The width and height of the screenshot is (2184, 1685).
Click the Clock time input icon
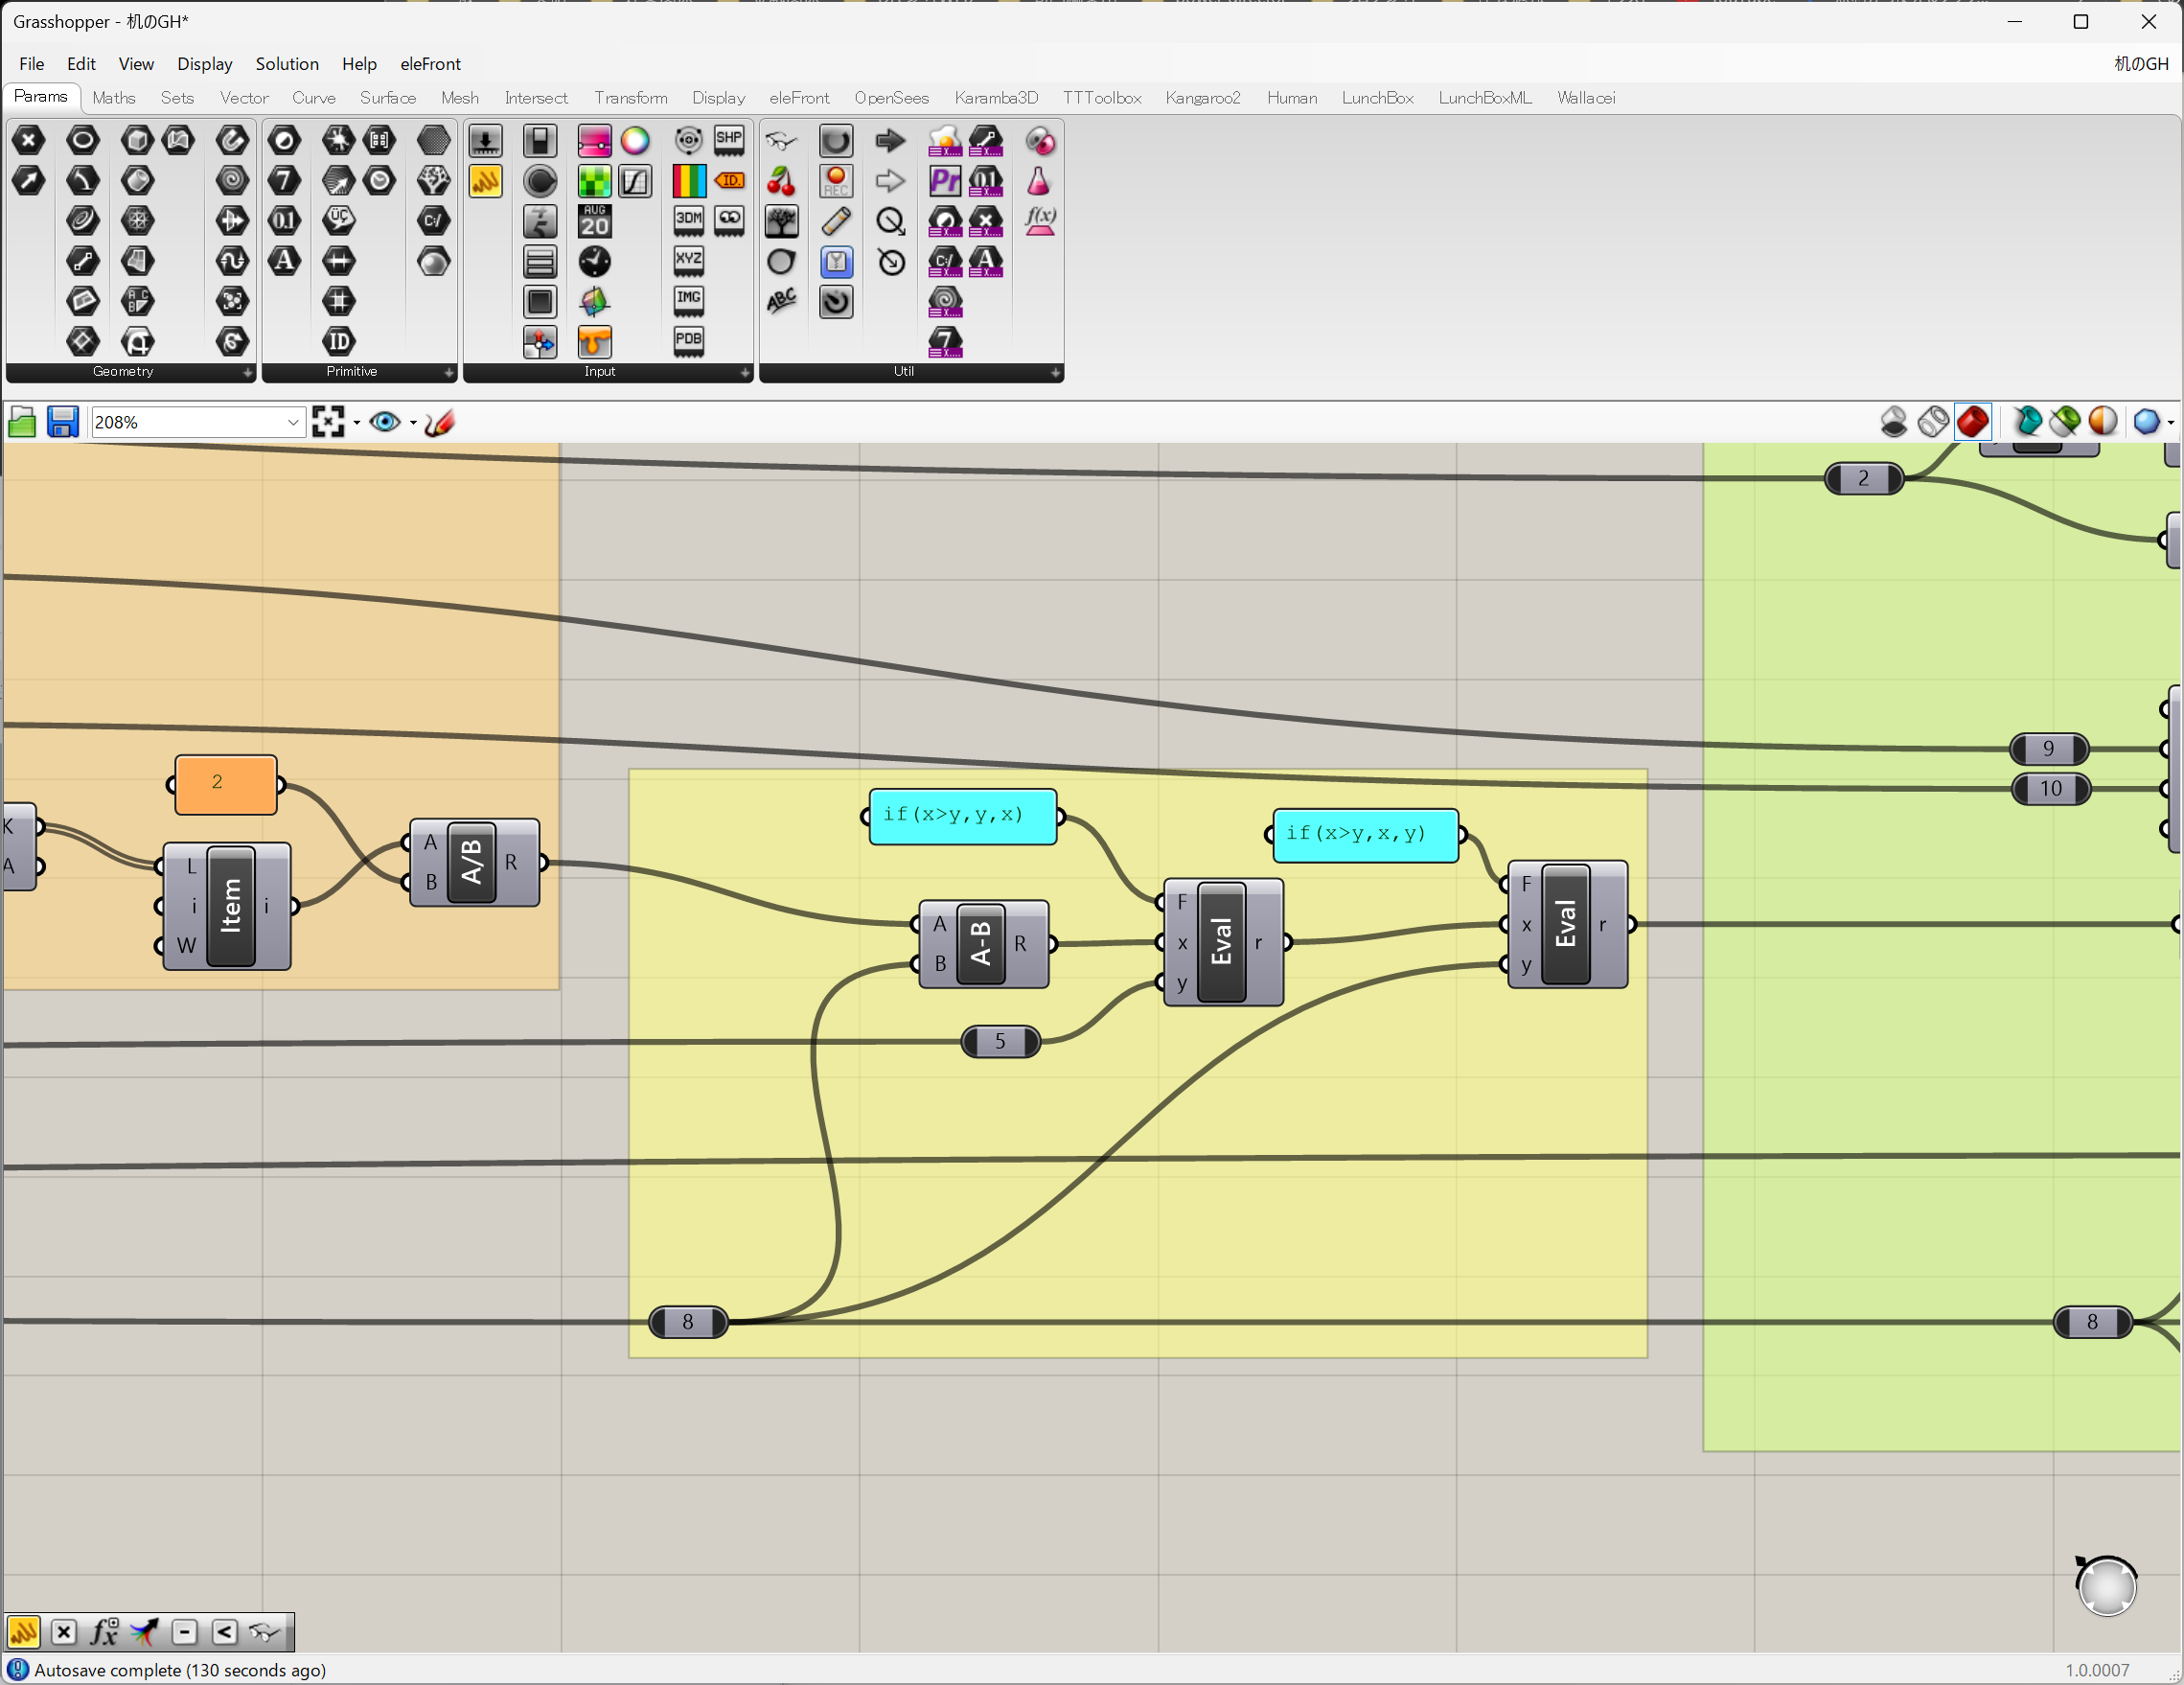point(594,262)
